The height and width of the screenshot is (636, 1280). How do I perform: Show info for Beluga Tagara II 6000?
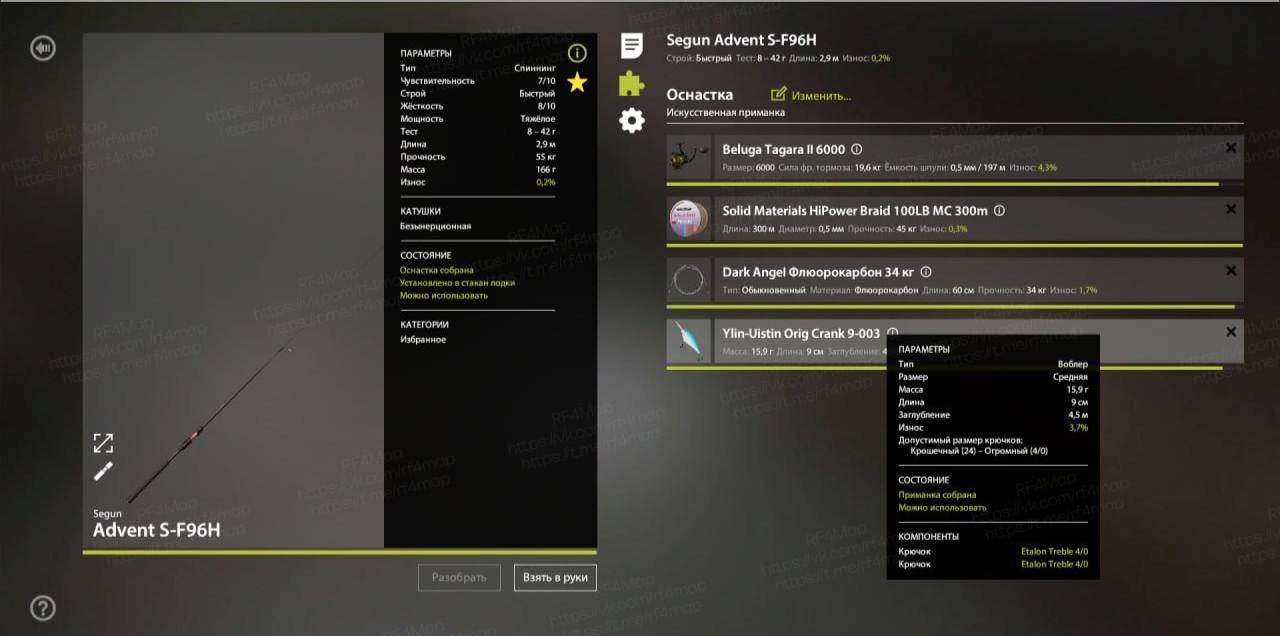[856, 150]
